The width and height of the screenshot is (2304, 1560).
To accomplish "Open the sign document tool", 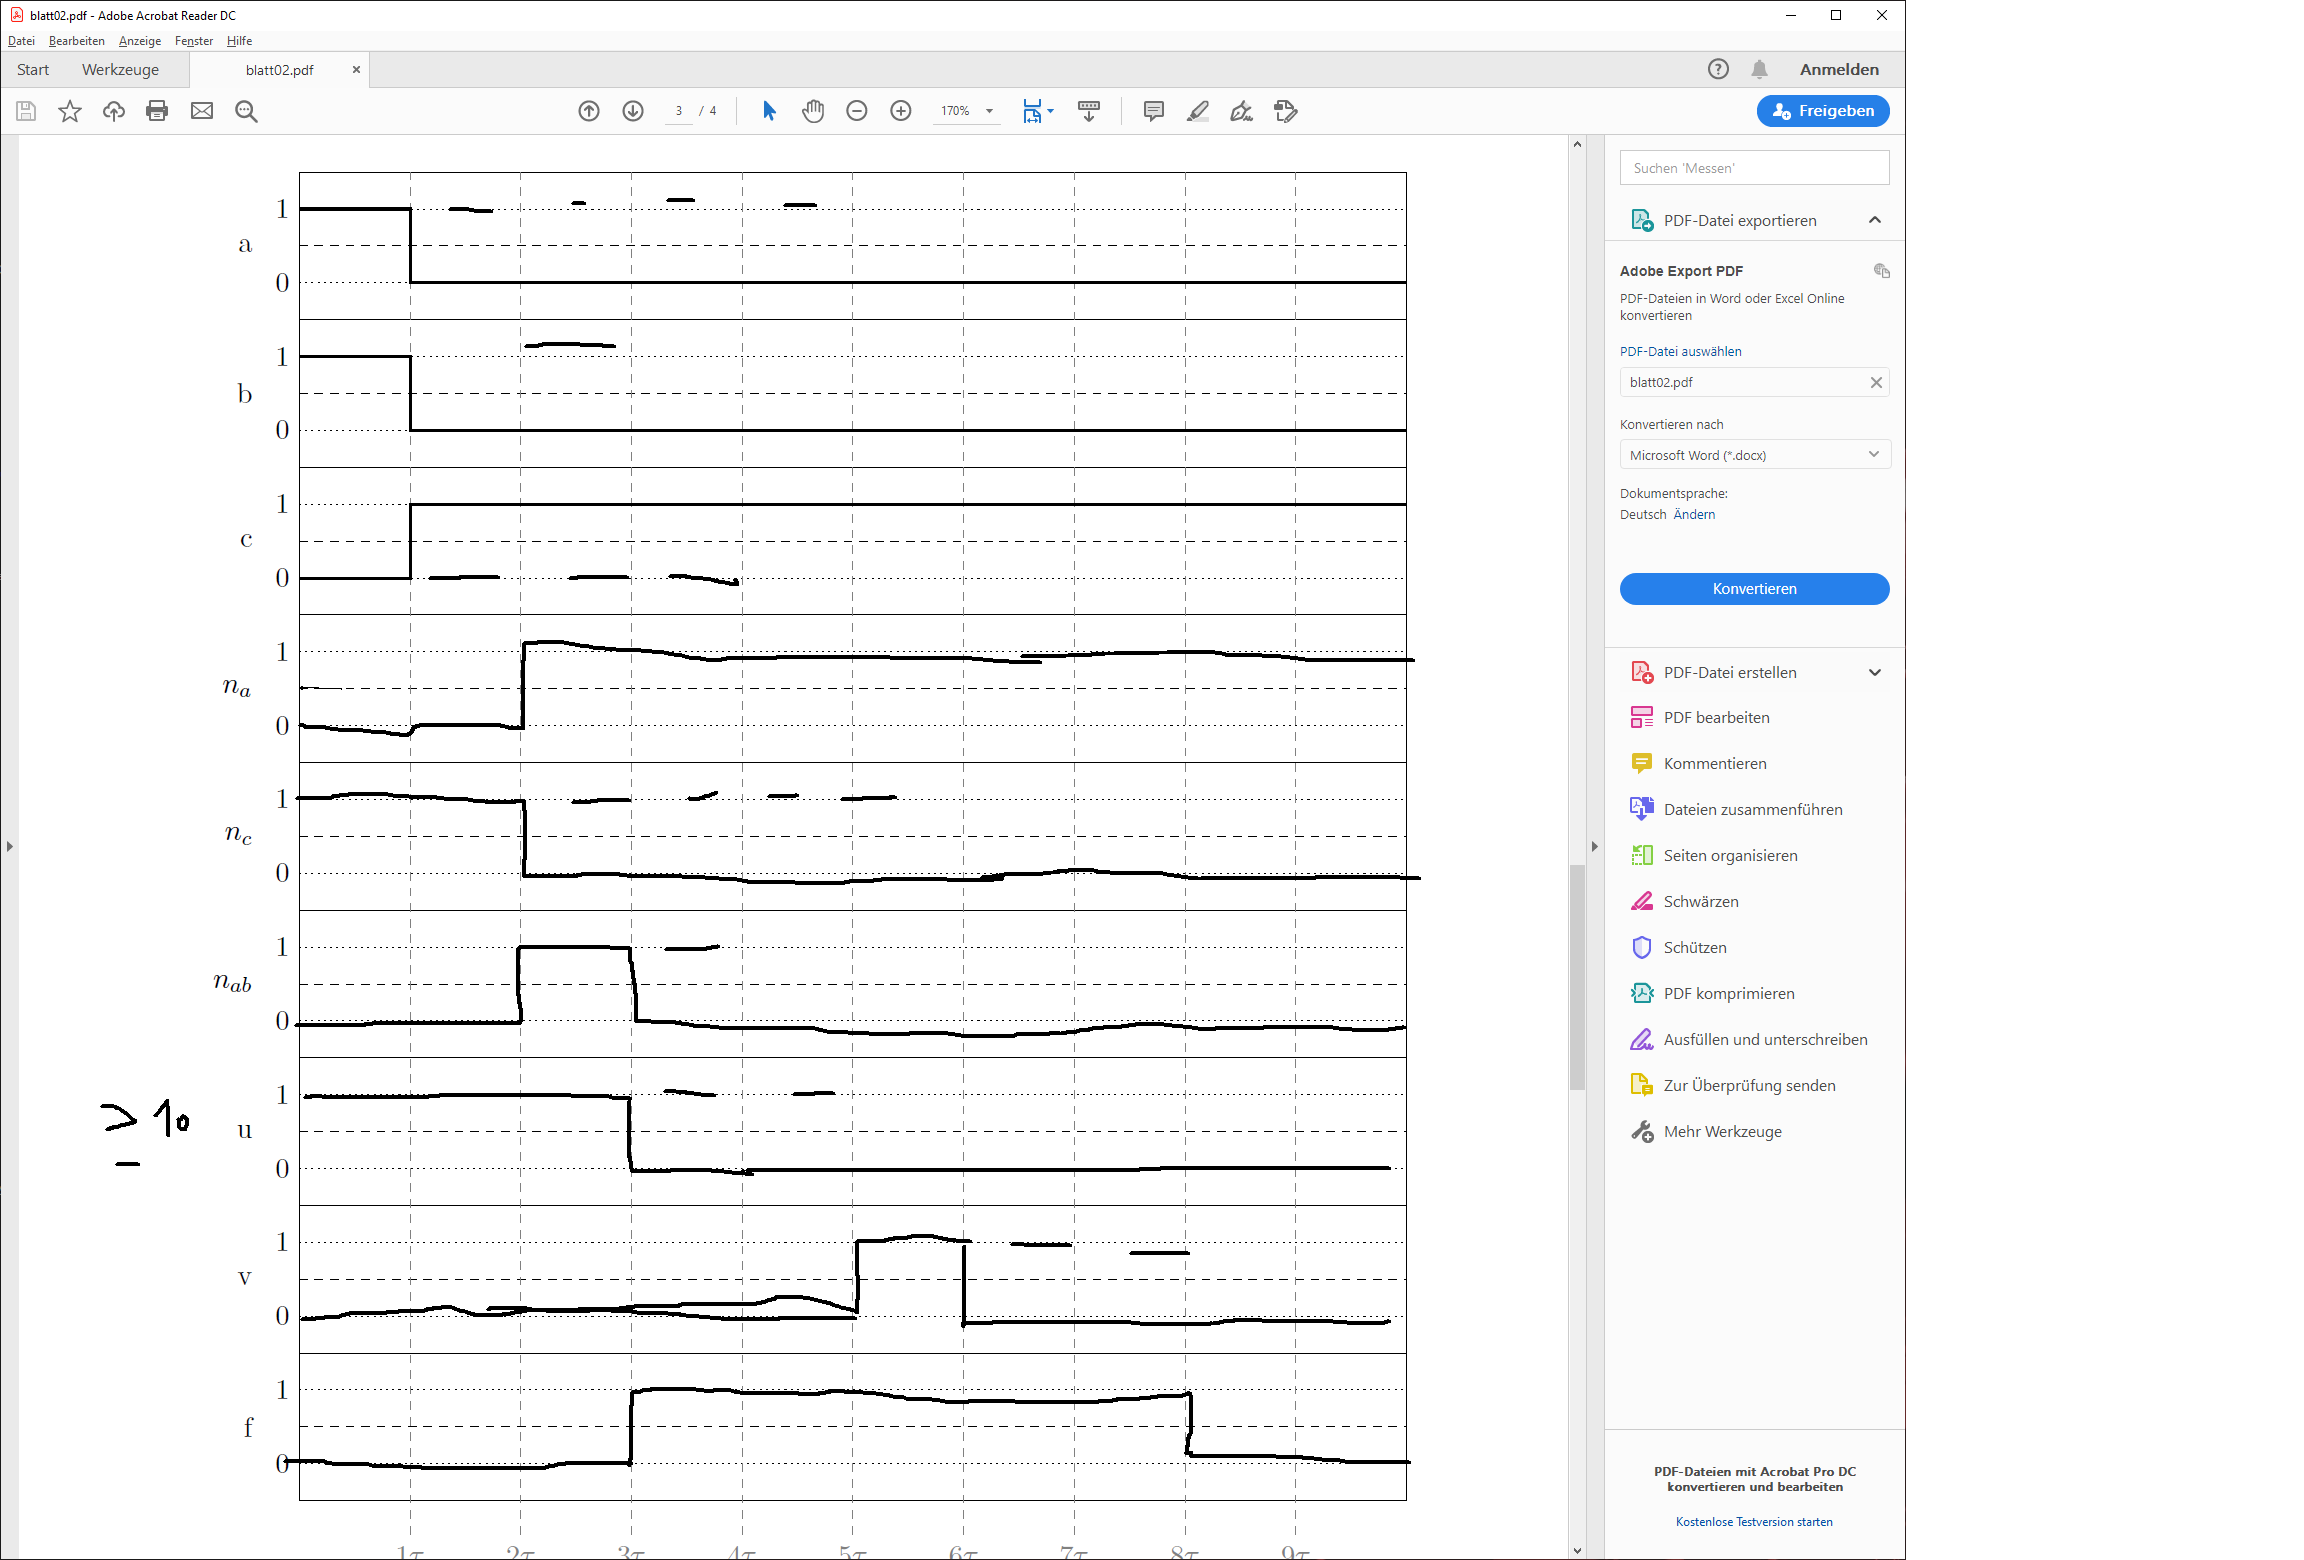I will pos(1241,111).
